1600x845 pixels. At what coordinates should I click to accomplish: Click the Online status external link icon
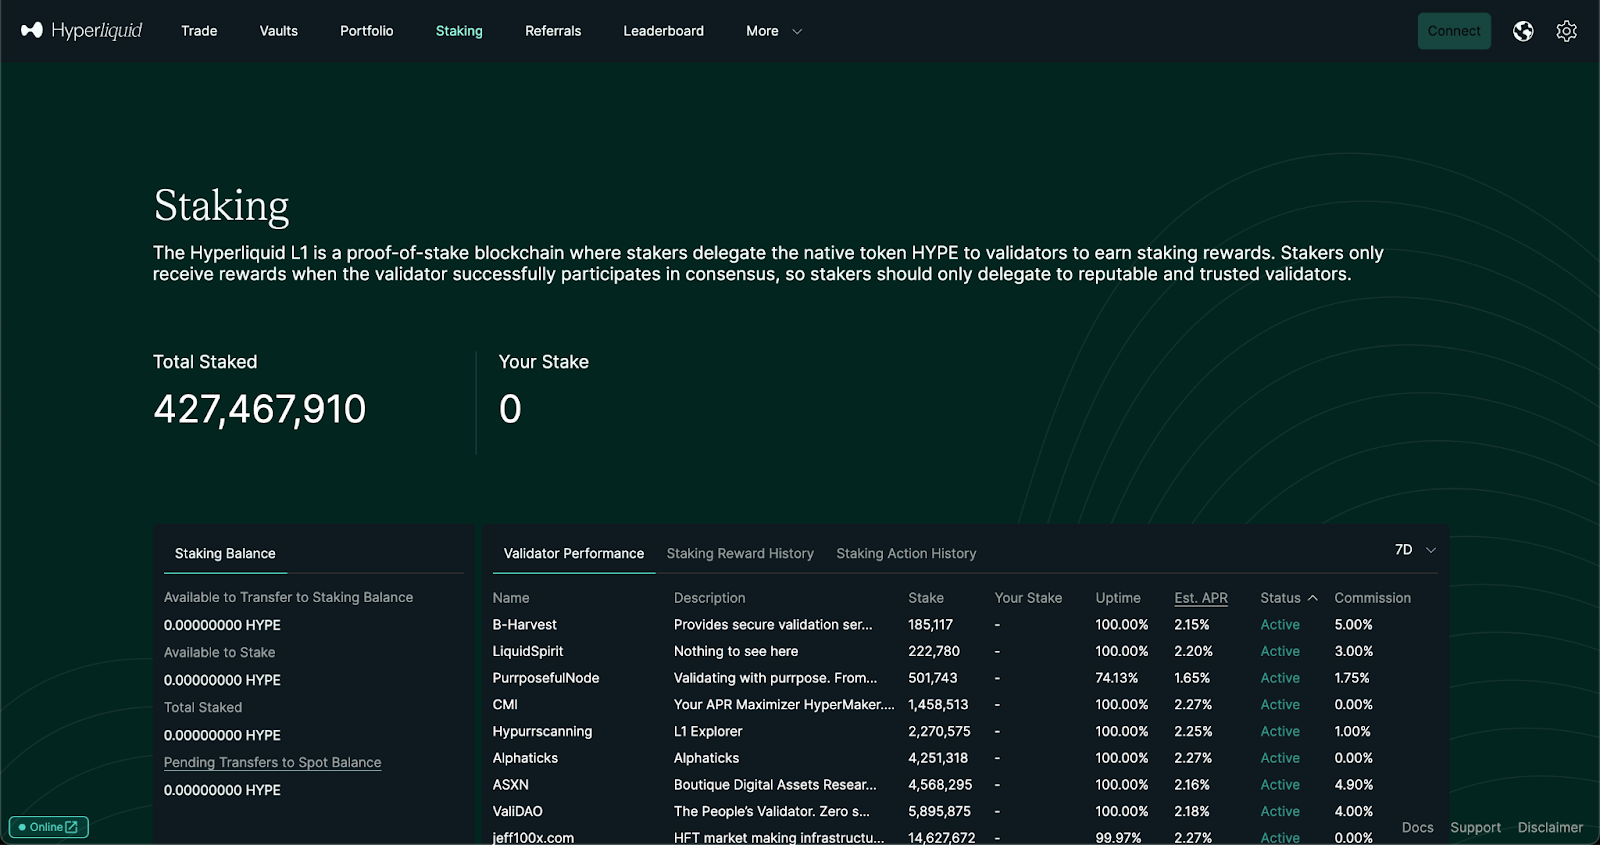[x=71, y=827]
